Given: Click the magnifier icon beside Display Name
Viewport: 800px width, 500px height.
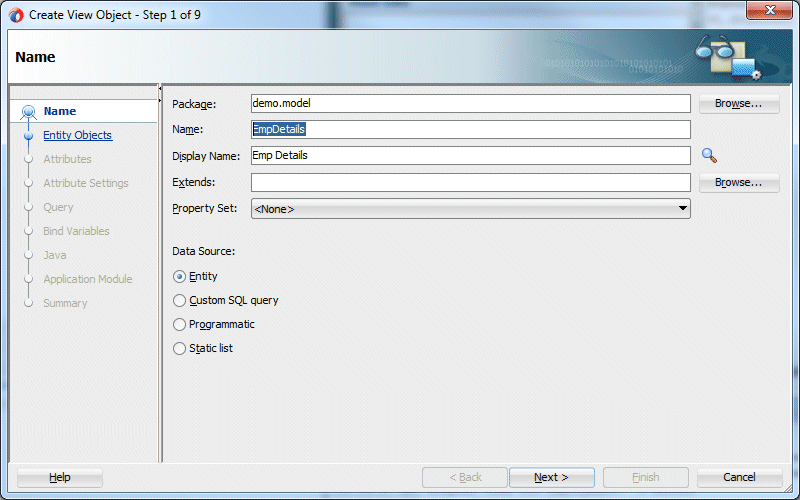Looking at the screenshot, I should click(x=709, y=155).
